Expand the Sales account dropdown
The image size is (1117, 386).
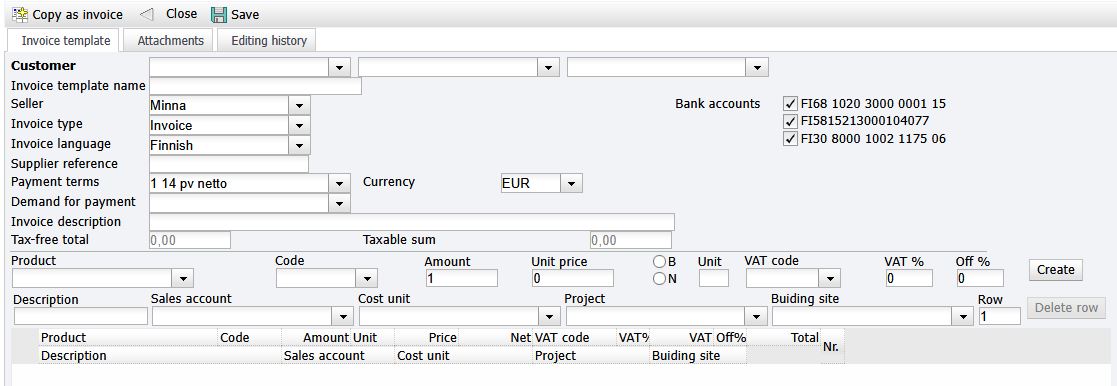[x=343, y=316]
